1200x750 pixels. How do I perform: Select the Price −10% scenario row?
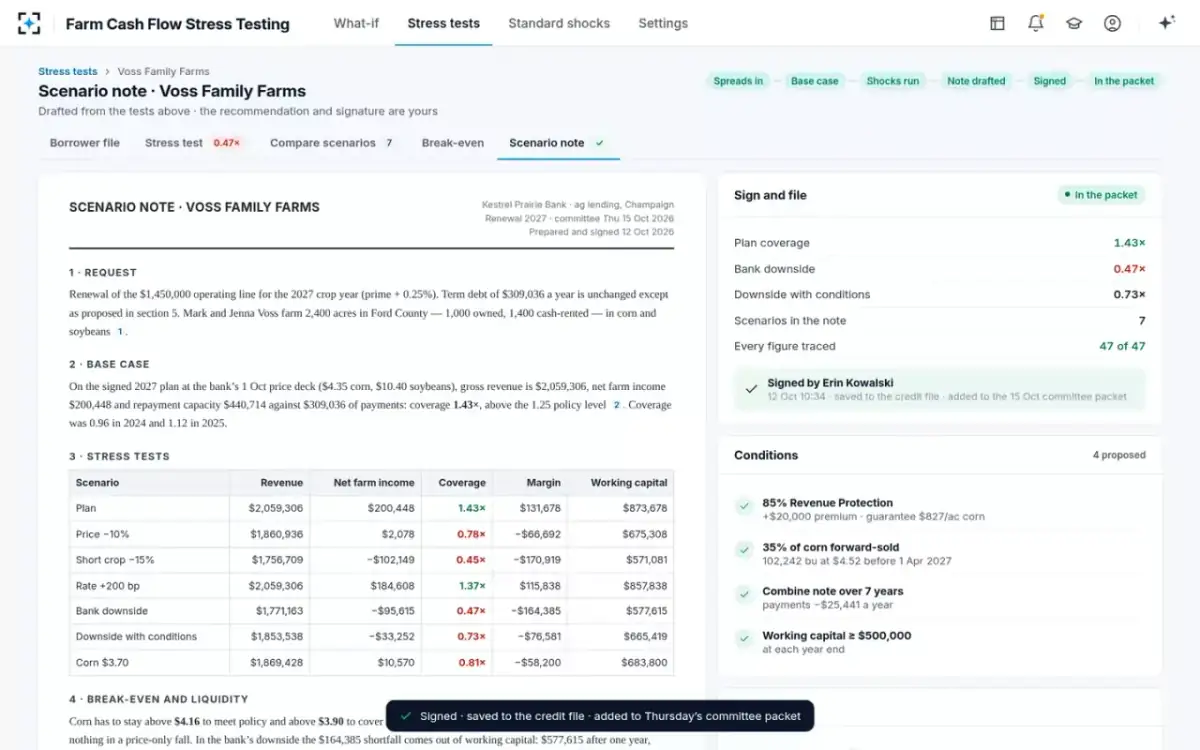click(x=371, y=534)
